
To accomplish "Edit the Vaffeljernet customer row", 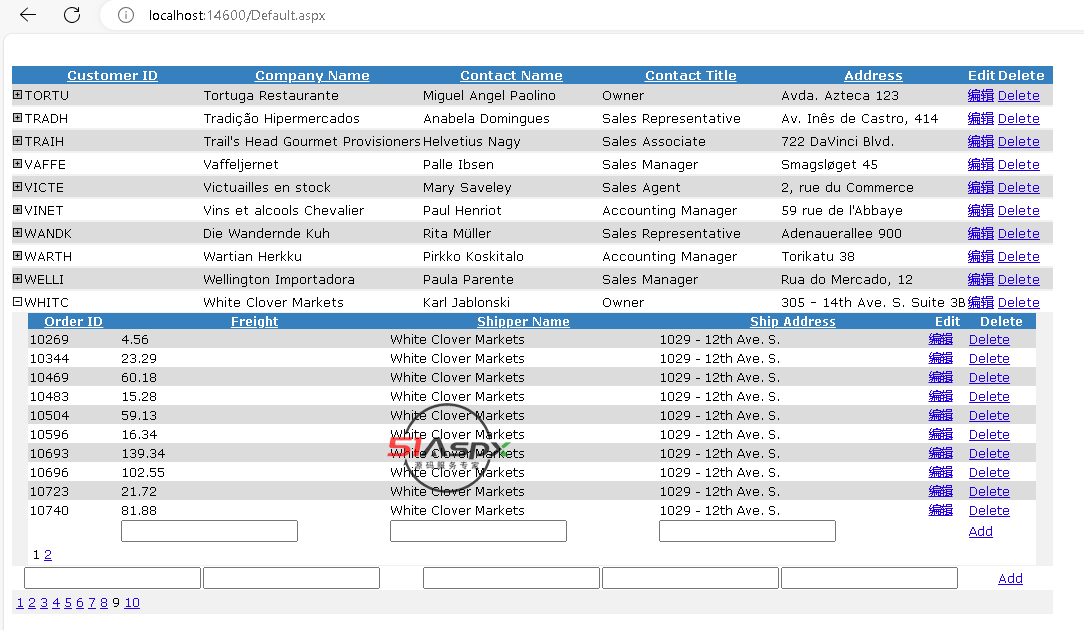I will point(980,165).
